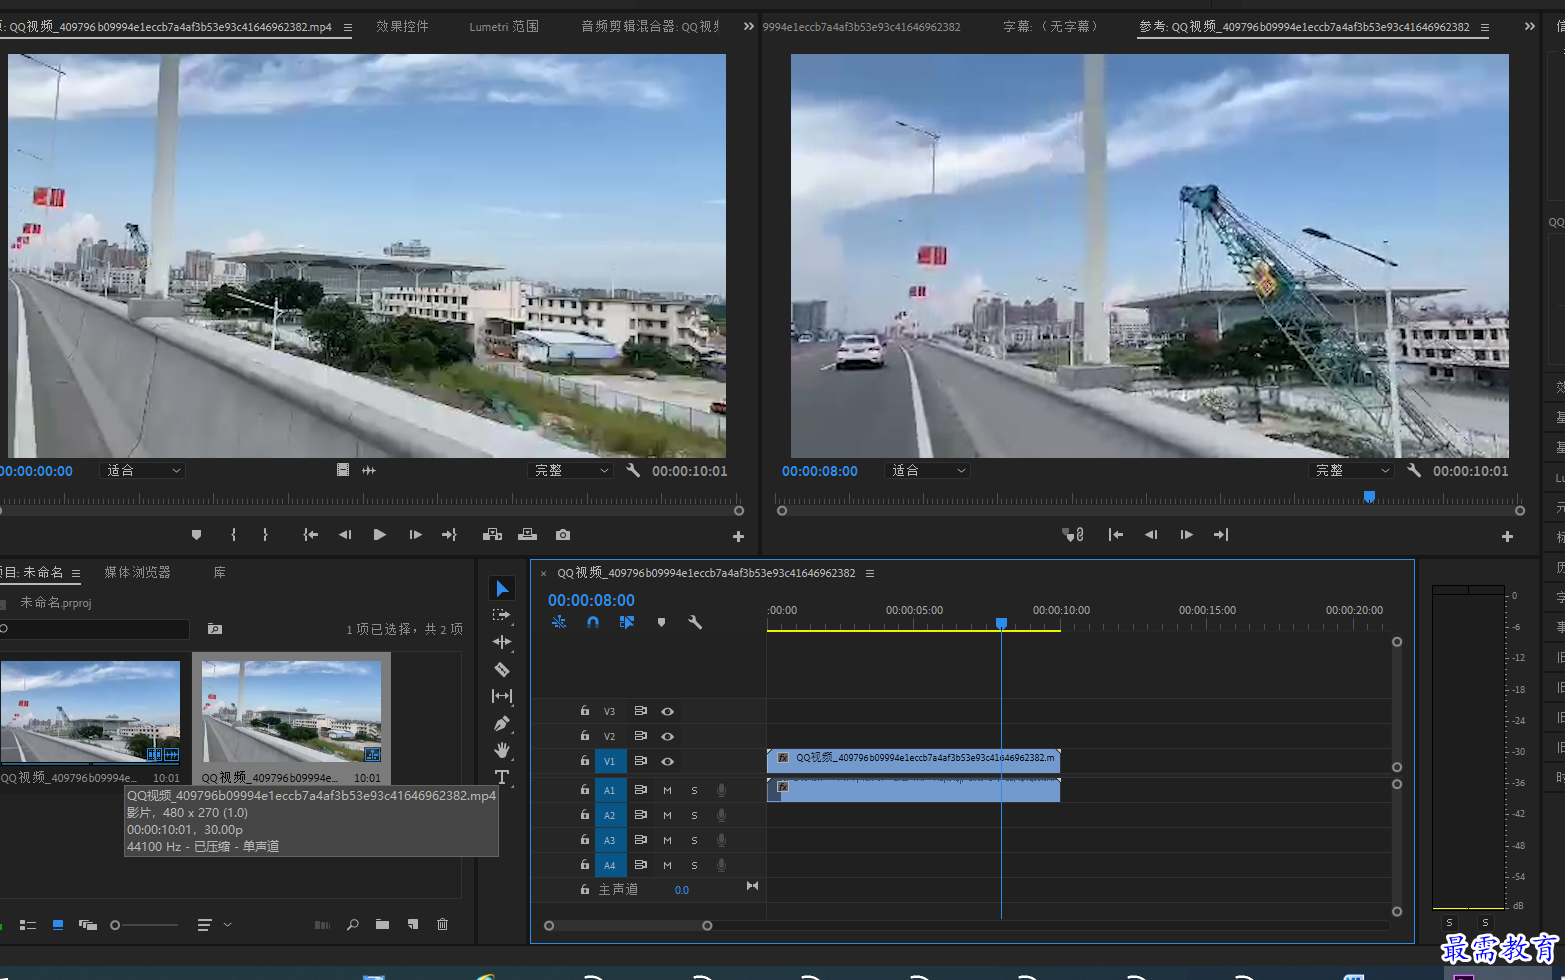Switch Project panel to icon view

pos(58,925)
